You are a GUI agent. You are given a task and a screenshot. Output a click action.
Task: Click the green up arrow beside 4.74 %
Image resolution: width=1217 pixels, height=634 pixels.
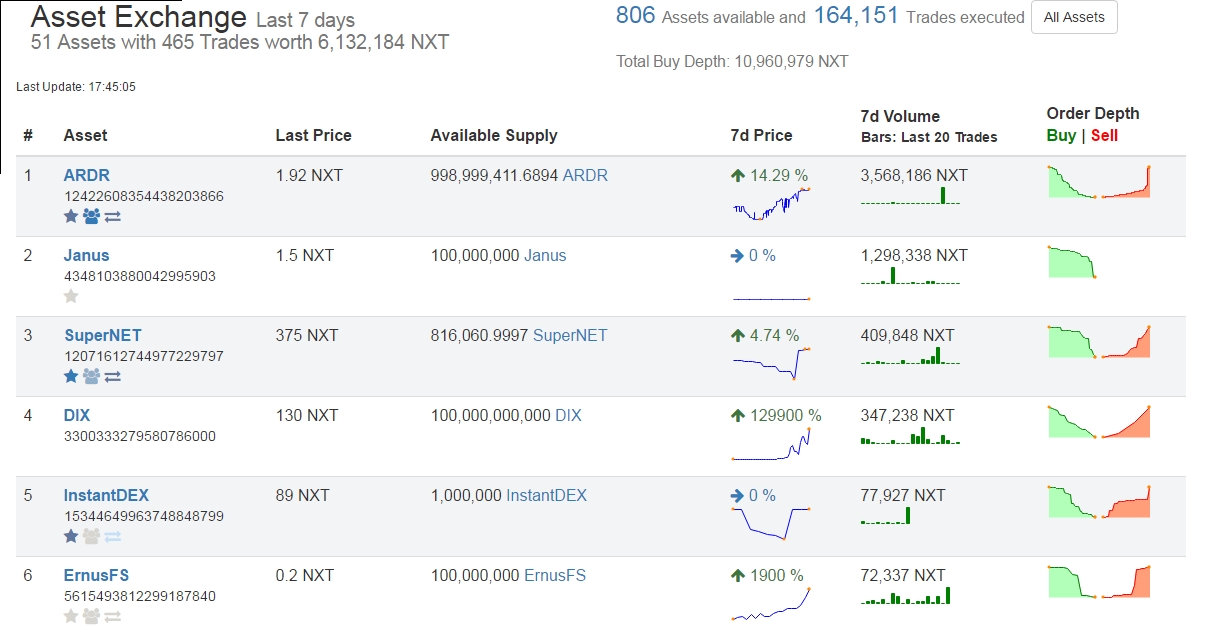coord(738,336)
